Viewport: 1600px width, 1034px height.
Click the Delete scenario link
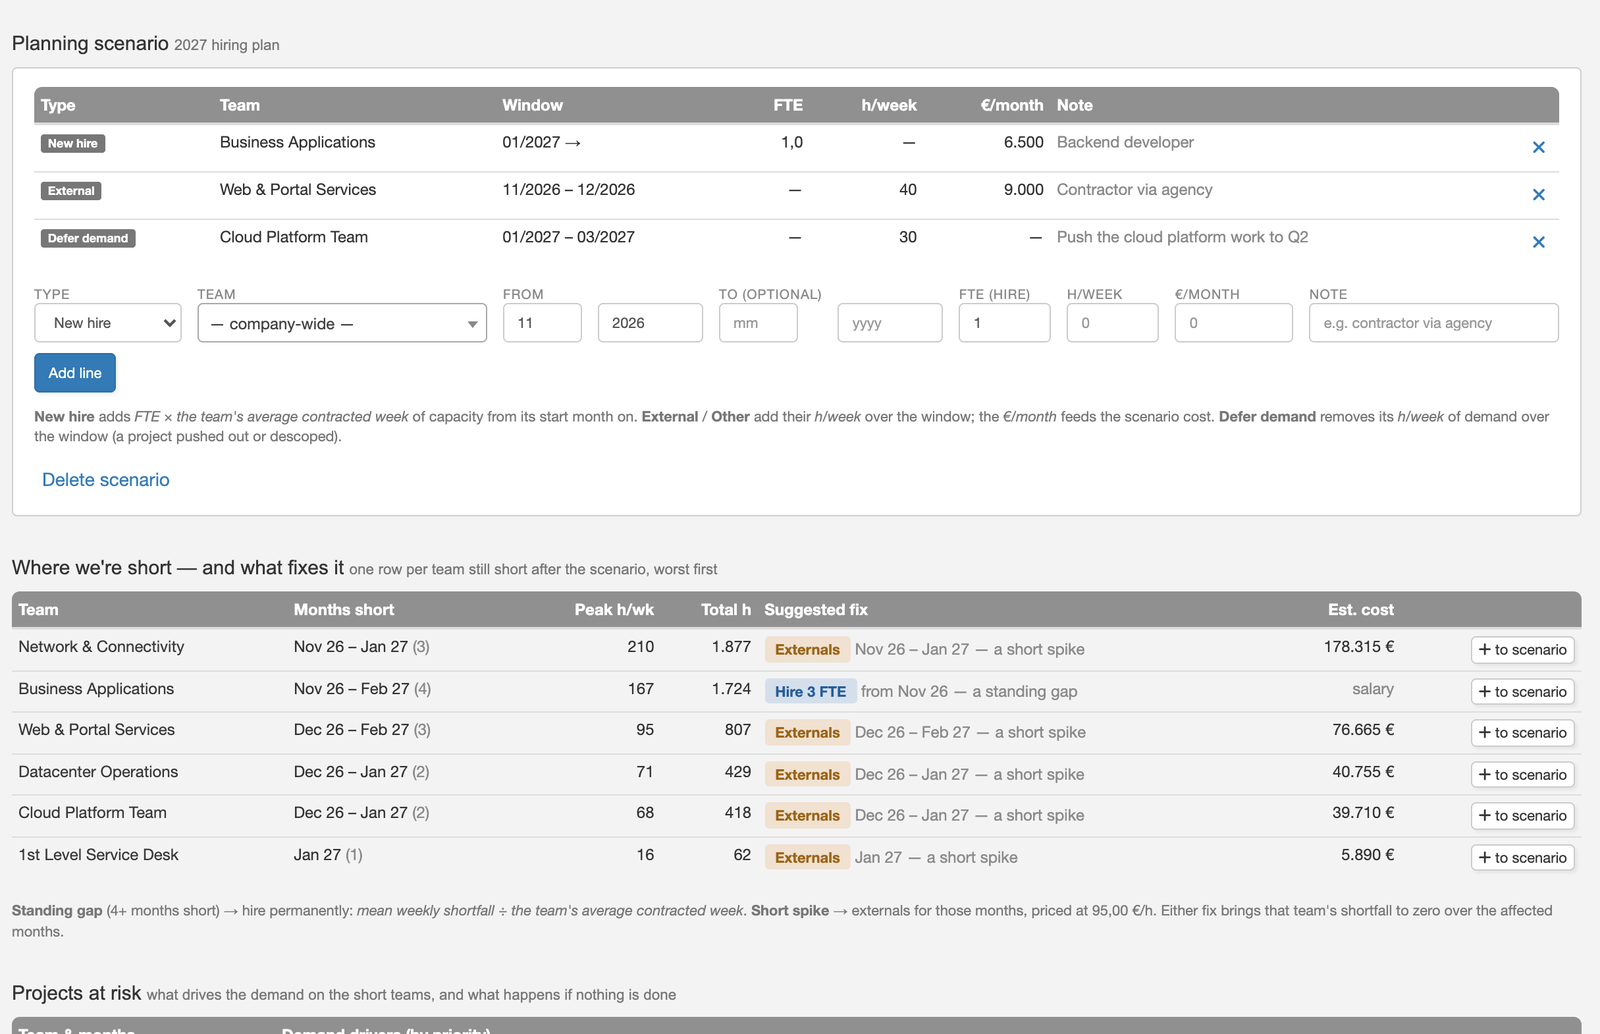coord(106,480)
